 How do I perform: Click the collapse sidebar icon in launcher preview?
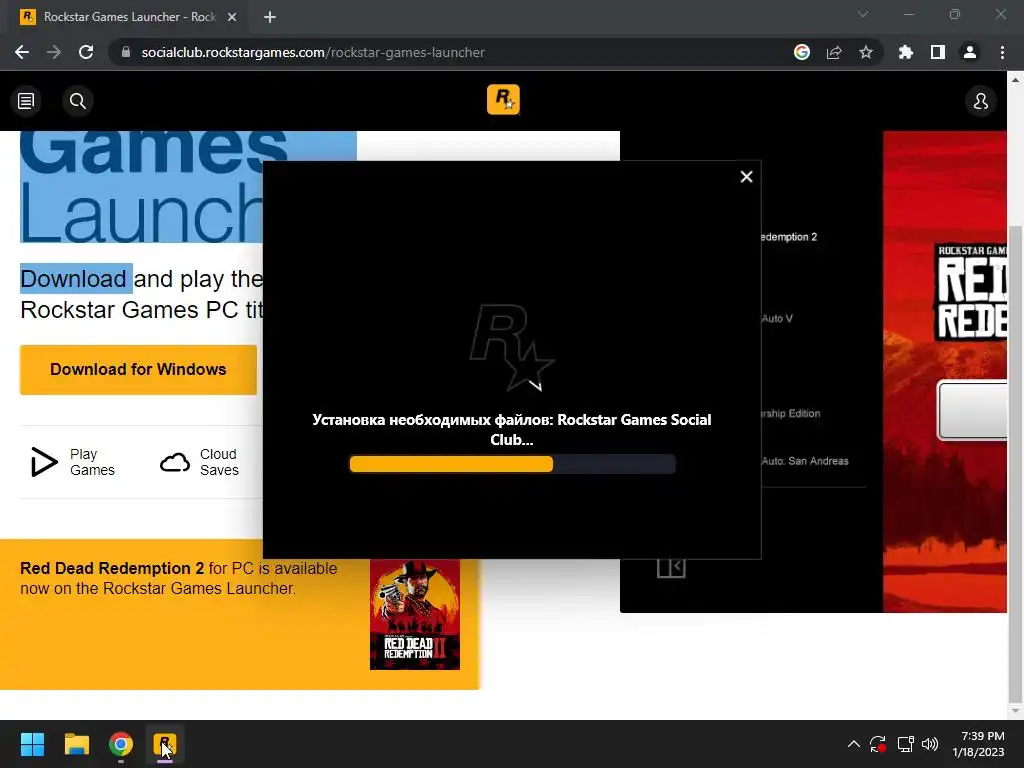671,568
